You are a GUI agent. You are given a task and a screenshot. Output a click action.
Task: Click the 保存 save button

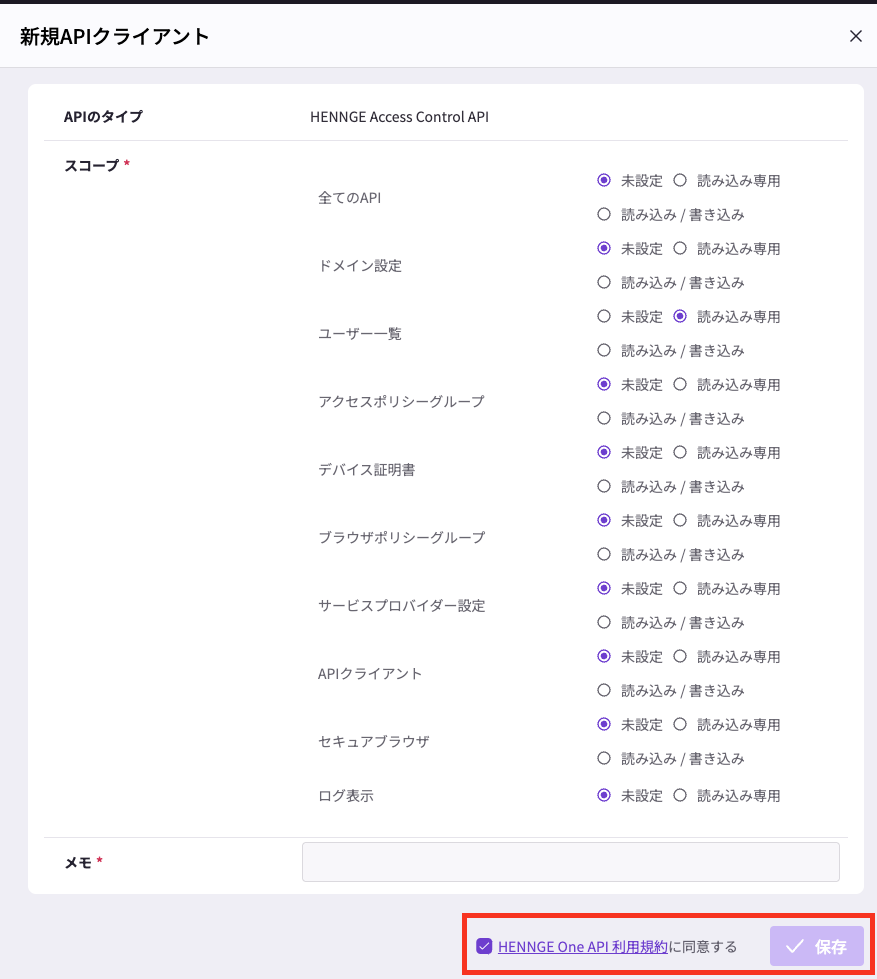(816, 946)
